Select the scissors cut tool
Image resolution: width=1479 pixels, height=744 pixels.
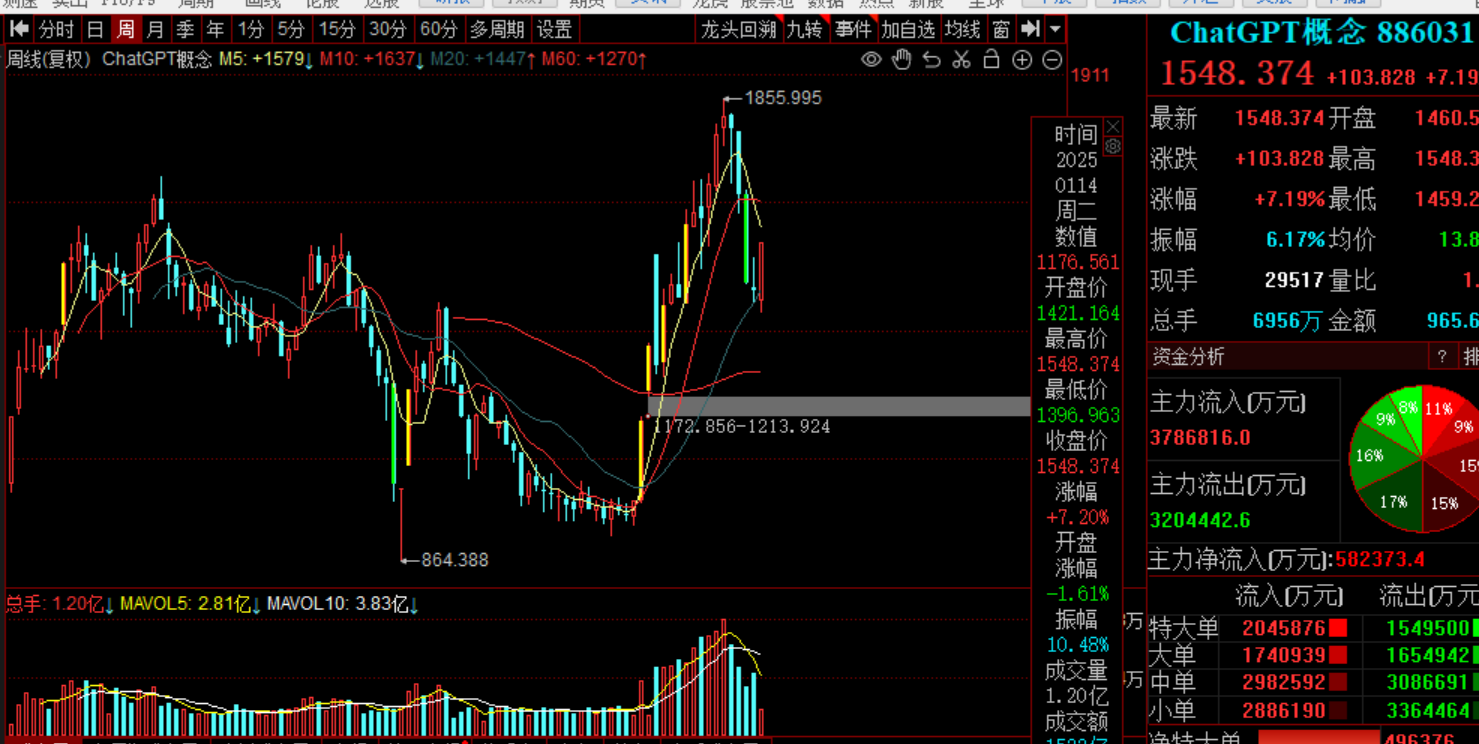pos(961,60)
